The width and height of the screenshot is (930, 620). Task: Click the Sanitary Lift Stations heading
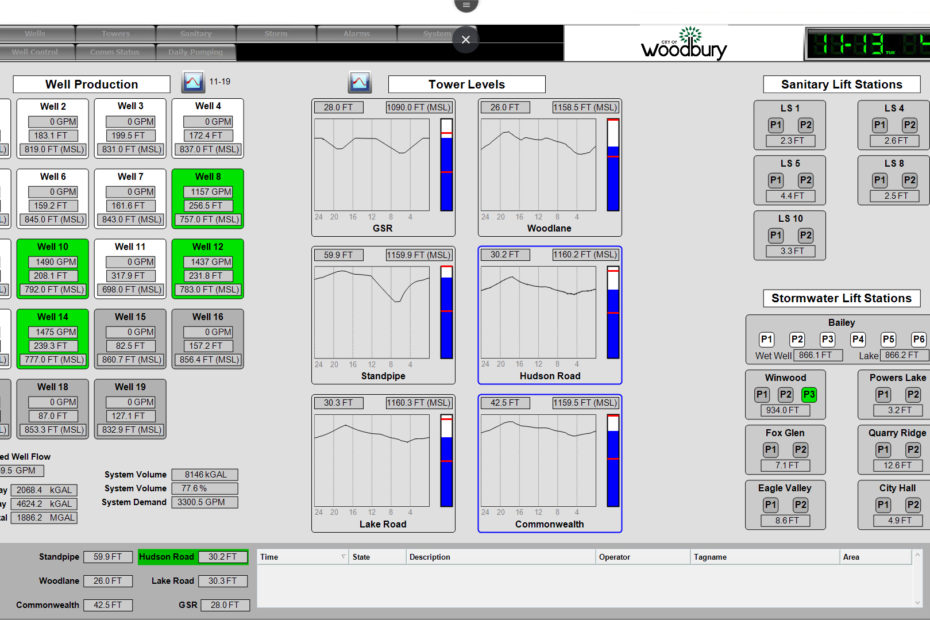pos(842,84)
